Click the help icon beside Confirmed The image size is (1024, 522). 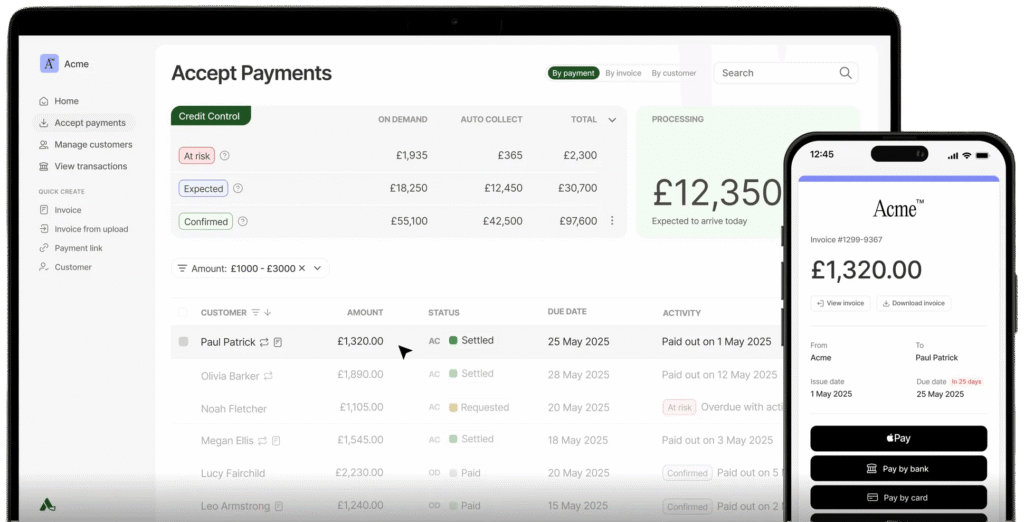tap(243, 222)
